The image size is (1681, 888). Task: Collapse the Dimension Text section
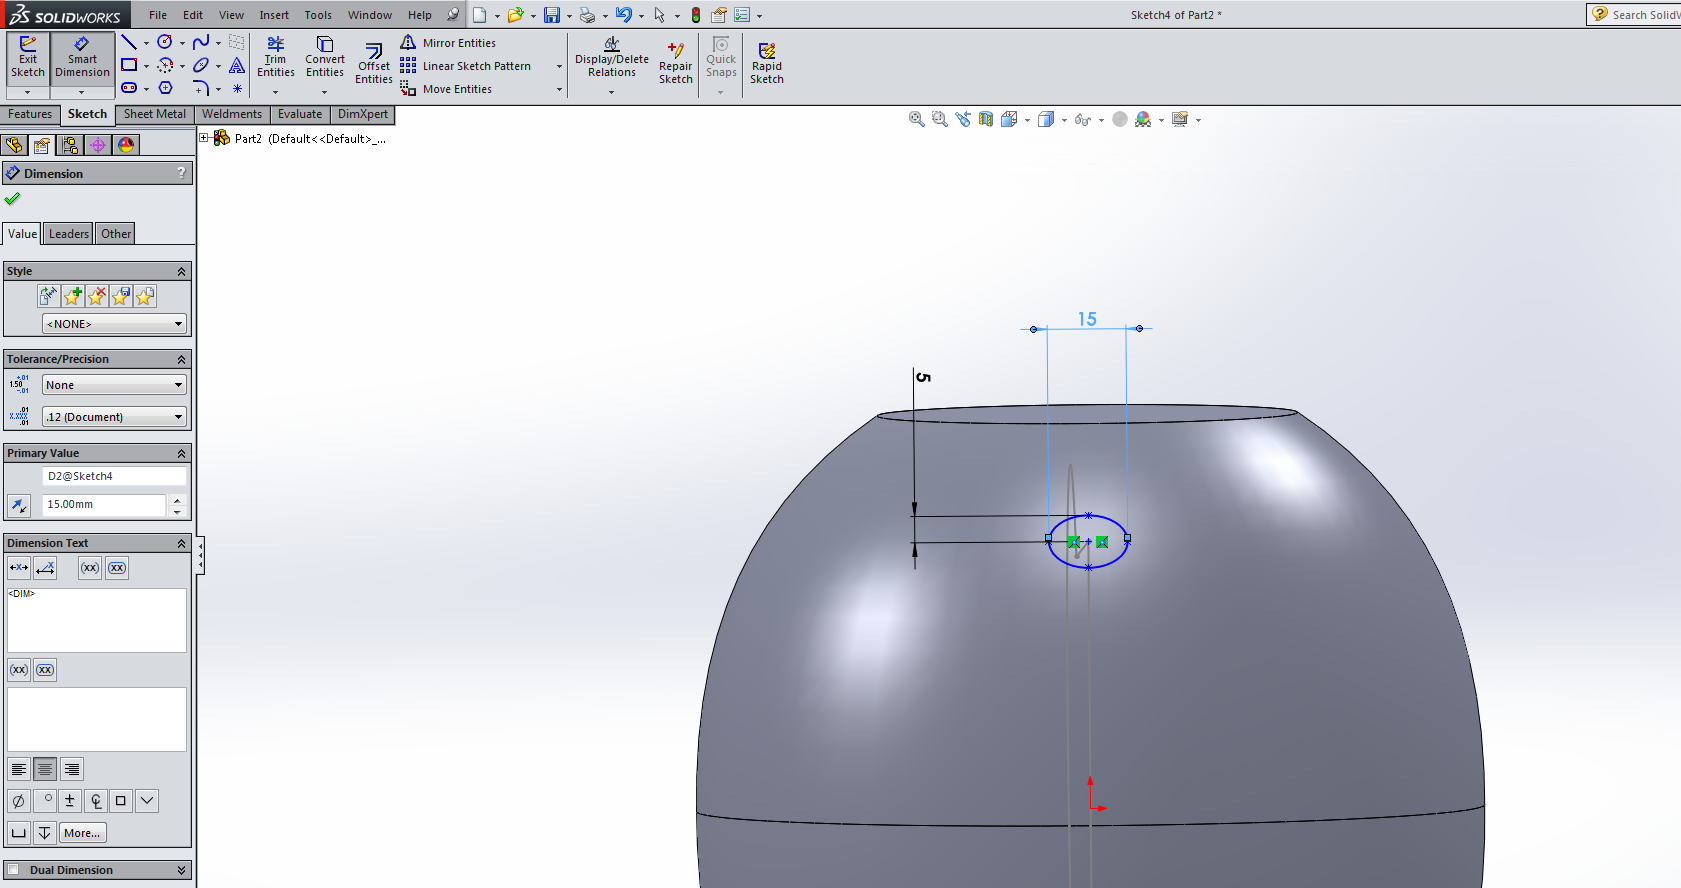[x=181, y=543]
